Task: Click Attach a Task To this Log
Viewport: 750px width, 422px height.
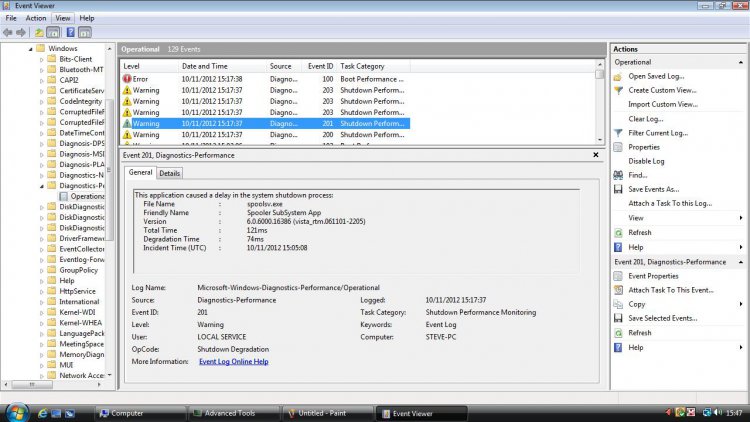Action: pos(670,203)
